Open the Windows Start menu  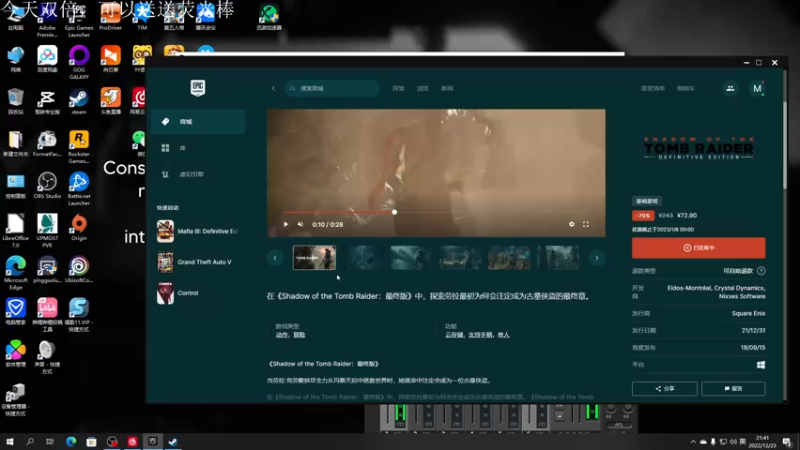point(9,442)
